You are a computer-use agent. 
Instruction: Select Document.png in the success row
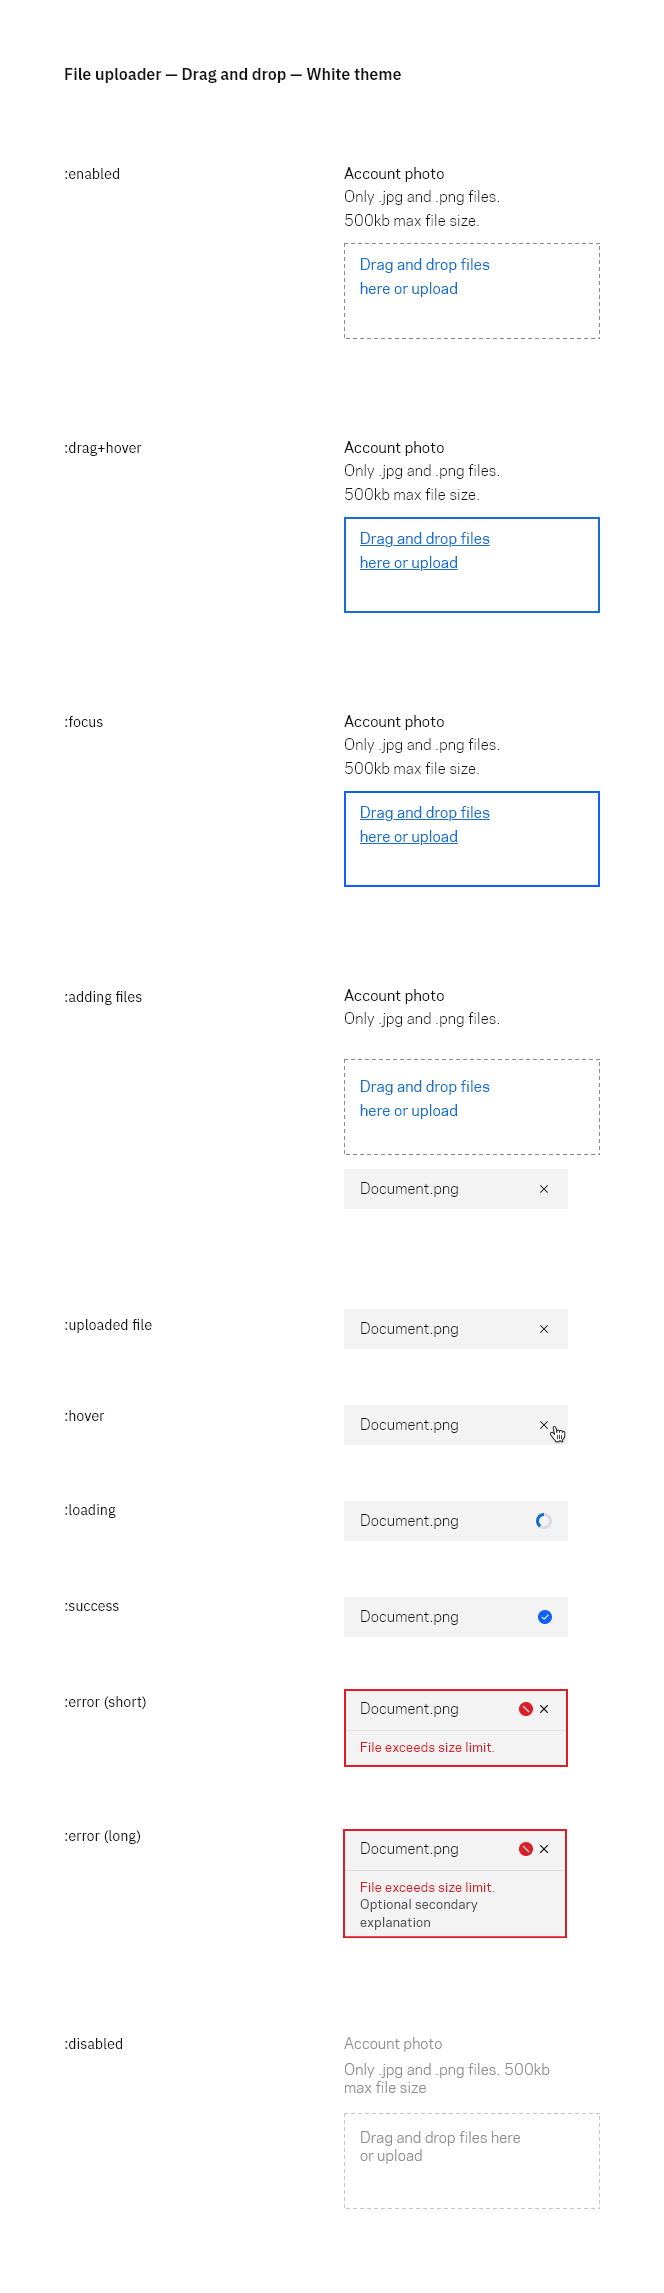coord(409,1617)
